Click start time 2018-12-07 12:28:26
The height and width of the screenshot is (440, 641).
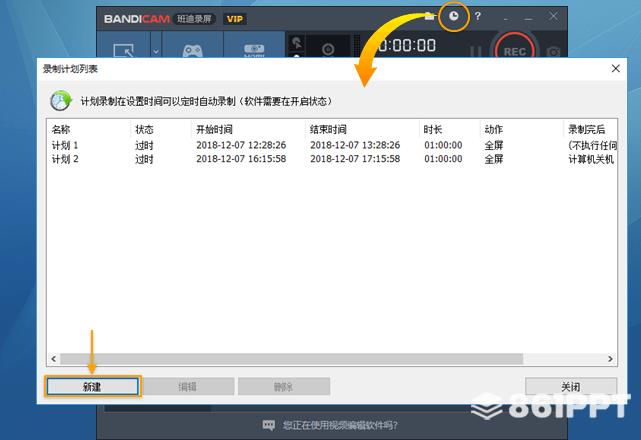[241, 145]
